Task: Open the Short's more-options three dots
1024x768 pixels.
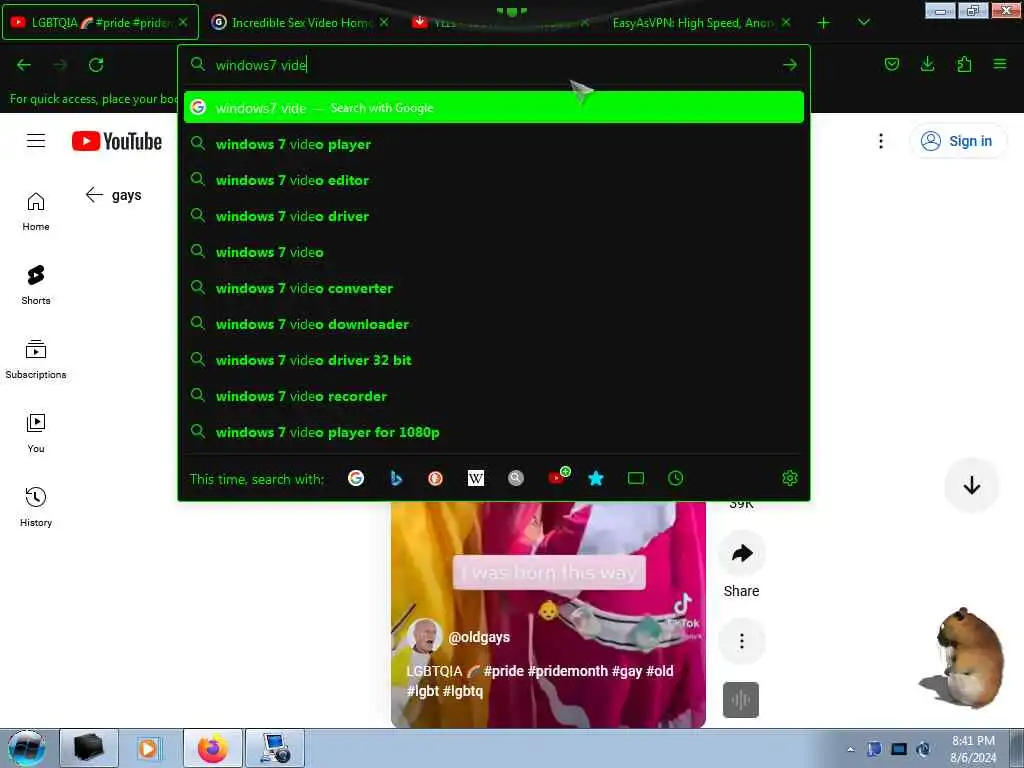Action: [x=742, y=641]
